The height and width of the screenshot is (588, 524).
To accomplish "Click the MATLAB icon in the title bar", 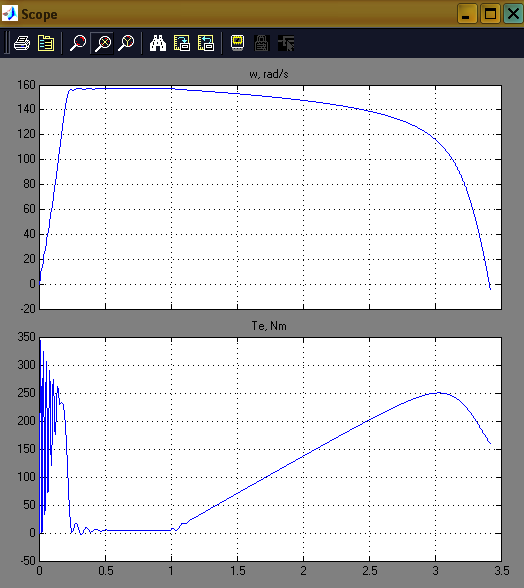I will tap(10, 14).
